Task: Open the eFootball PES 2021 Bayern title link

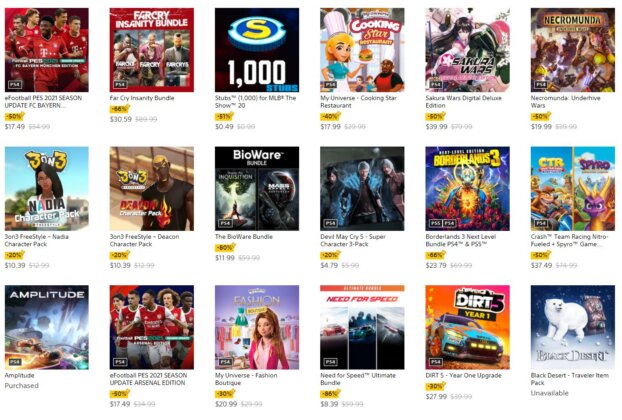Action: pos(43,102)
